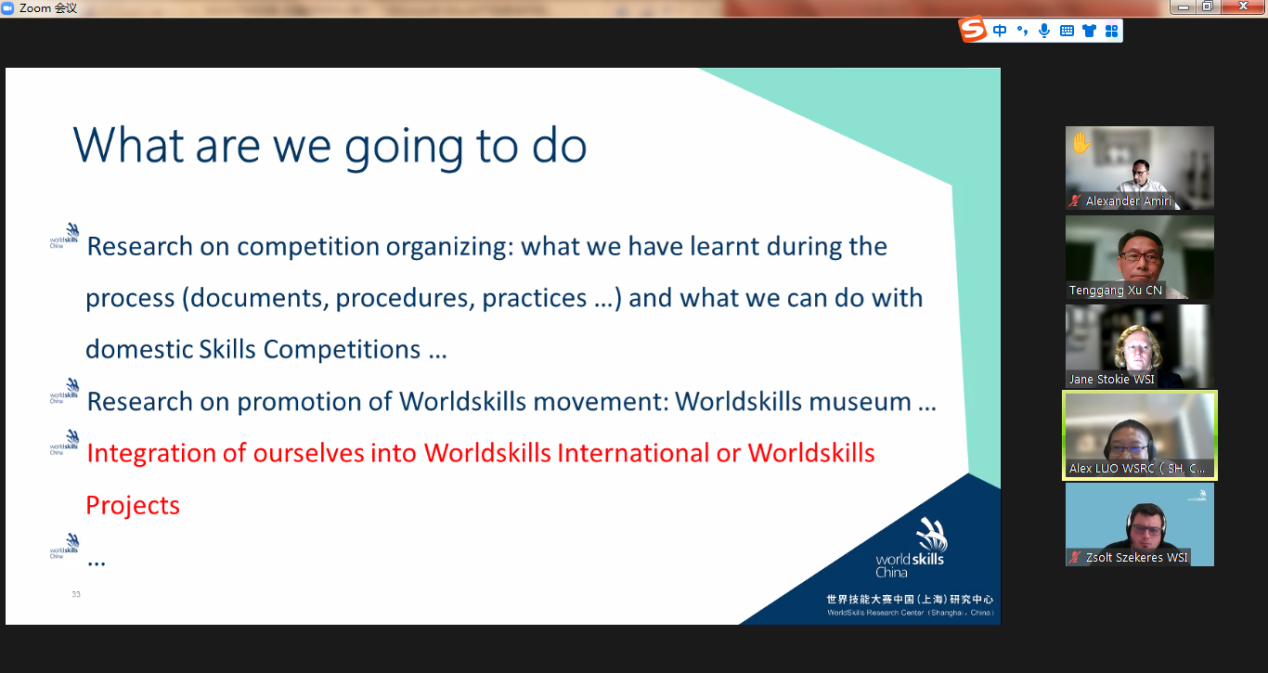Screen dimensions: 1268x673
Task: Click the Sogou voice input microphone
Action: click(1044, 31)
